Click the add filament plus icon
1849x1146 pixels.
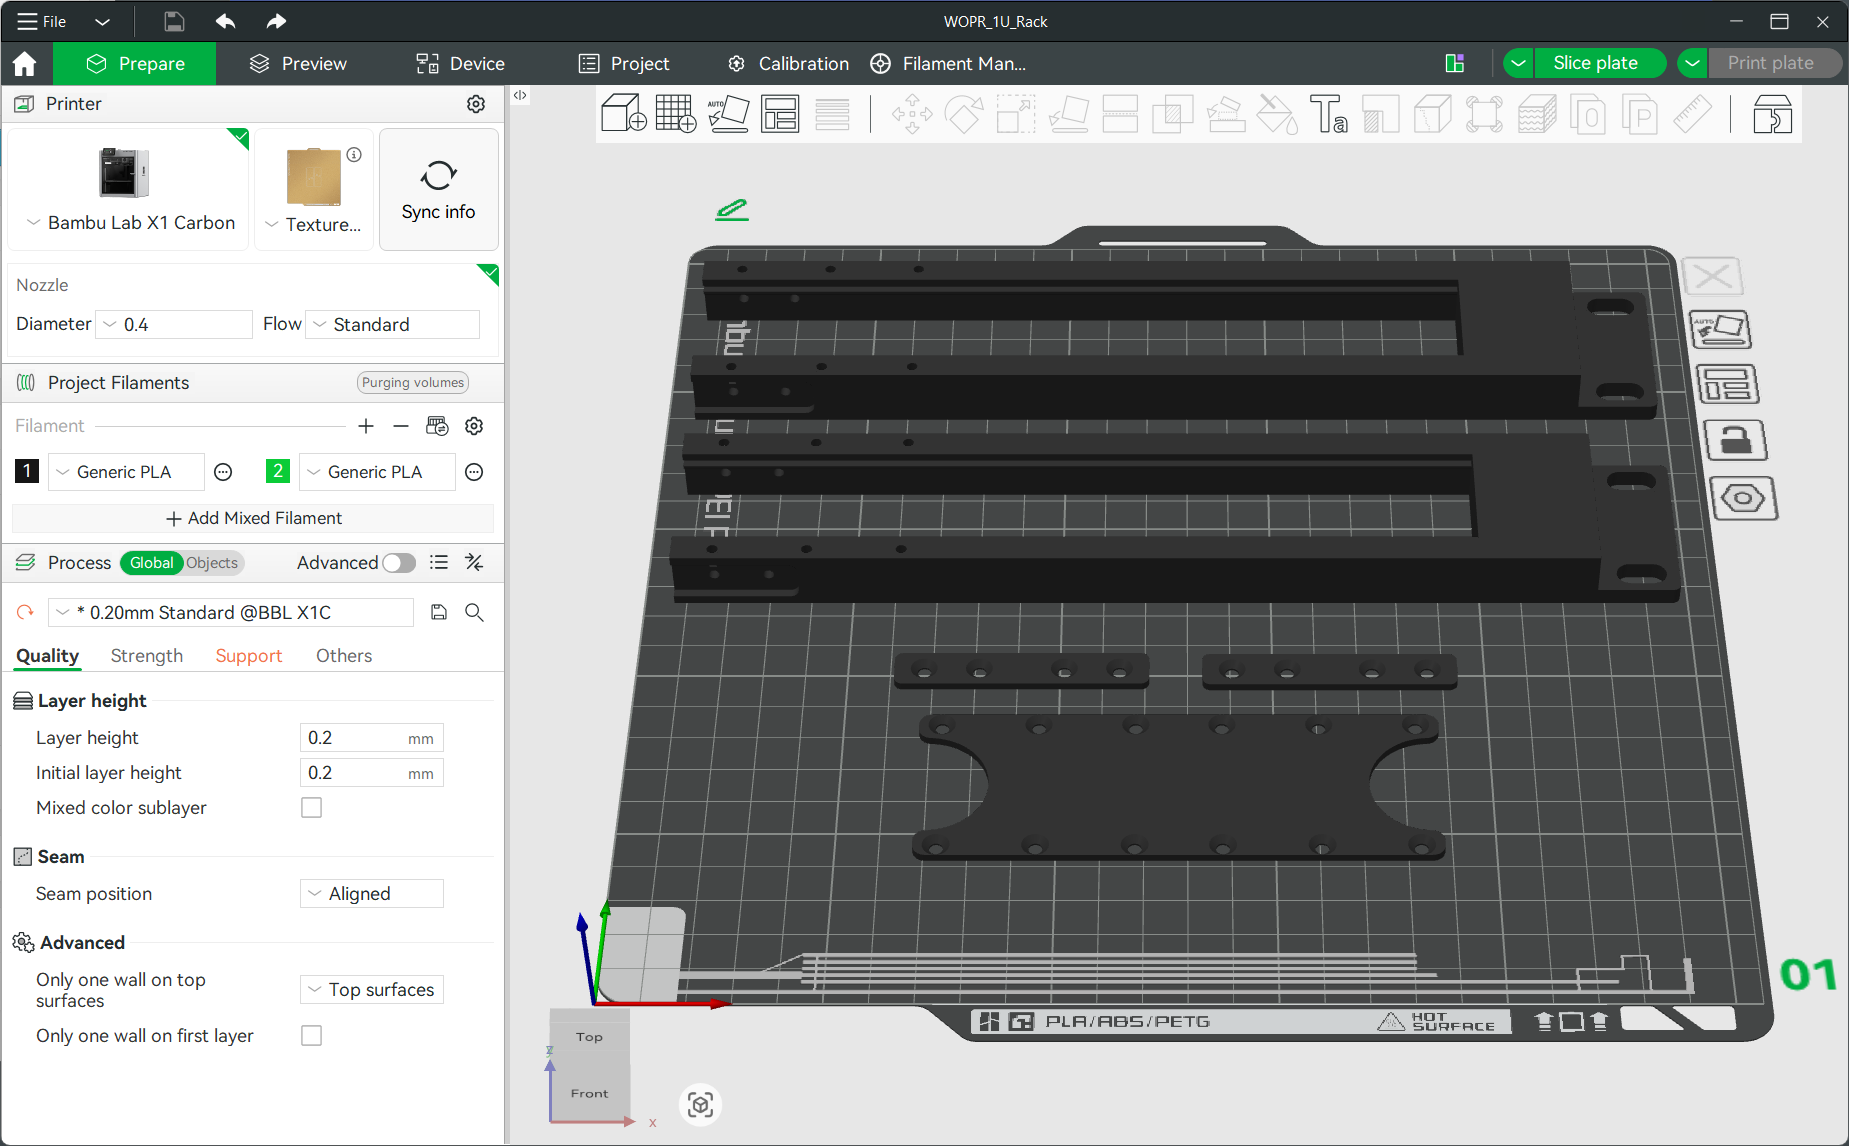(x=366, y=426)
